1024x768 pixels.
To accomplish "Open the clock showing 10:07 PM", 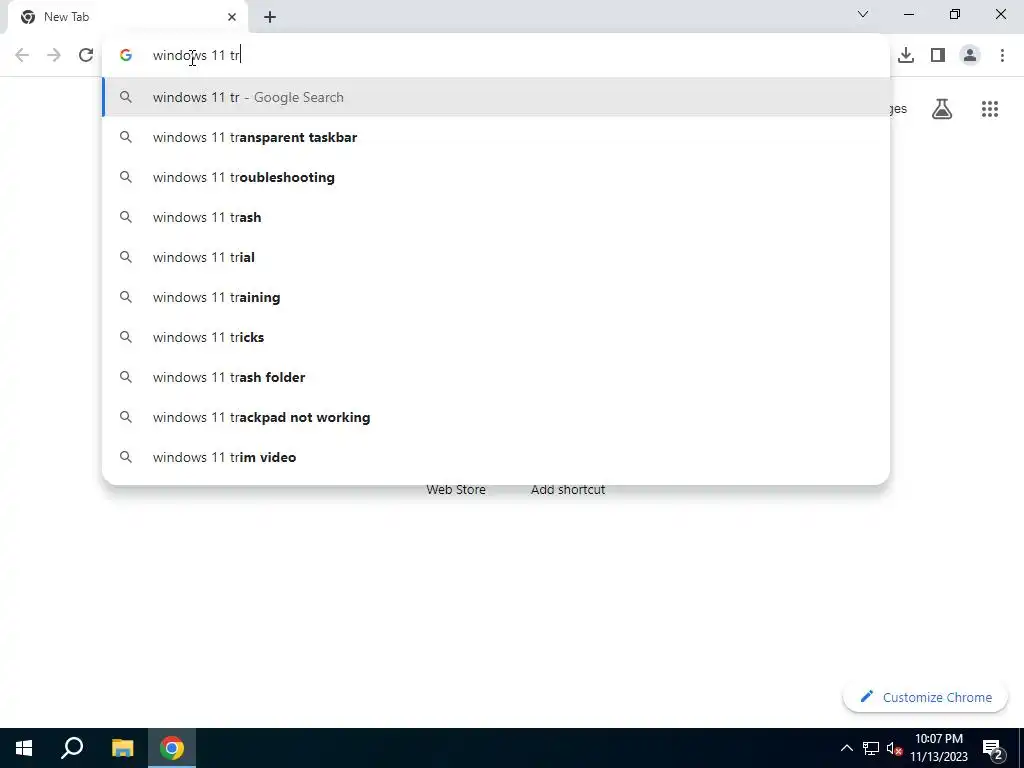I will [x=939, y=748].
